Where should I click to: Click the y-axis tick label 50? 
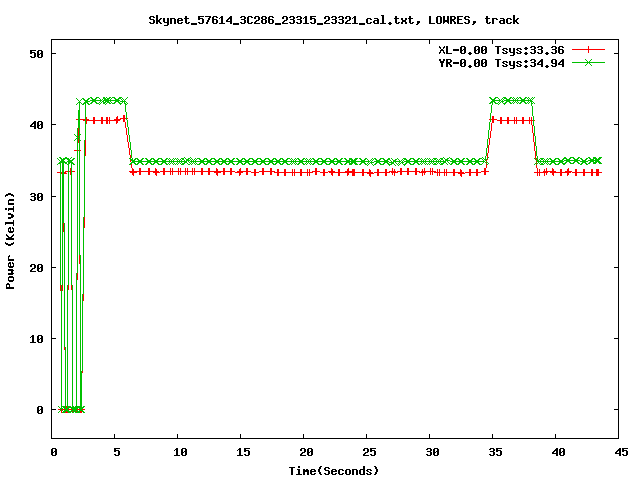tap(36, 54)
